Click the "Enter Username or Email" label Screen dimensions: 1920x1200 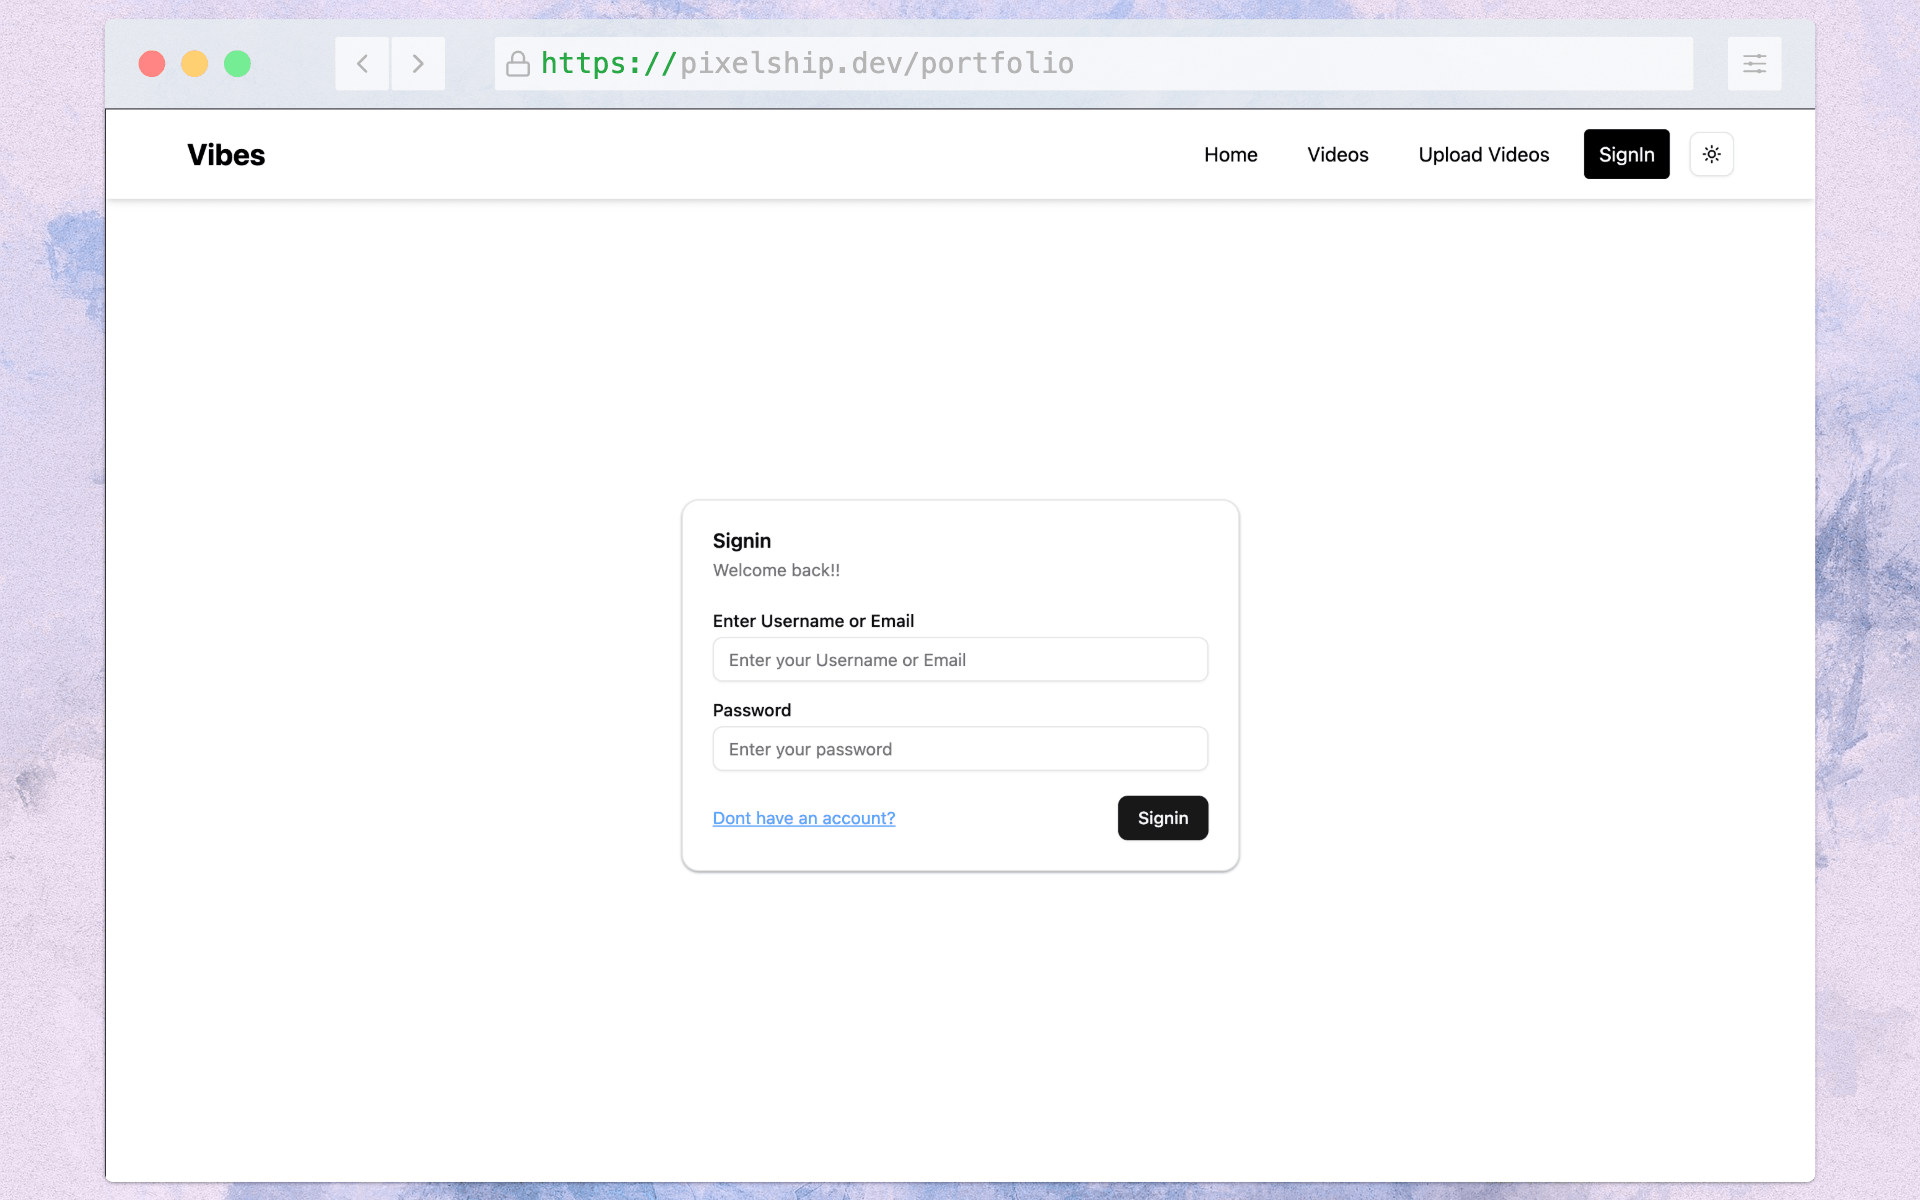(x=813, y=621)
